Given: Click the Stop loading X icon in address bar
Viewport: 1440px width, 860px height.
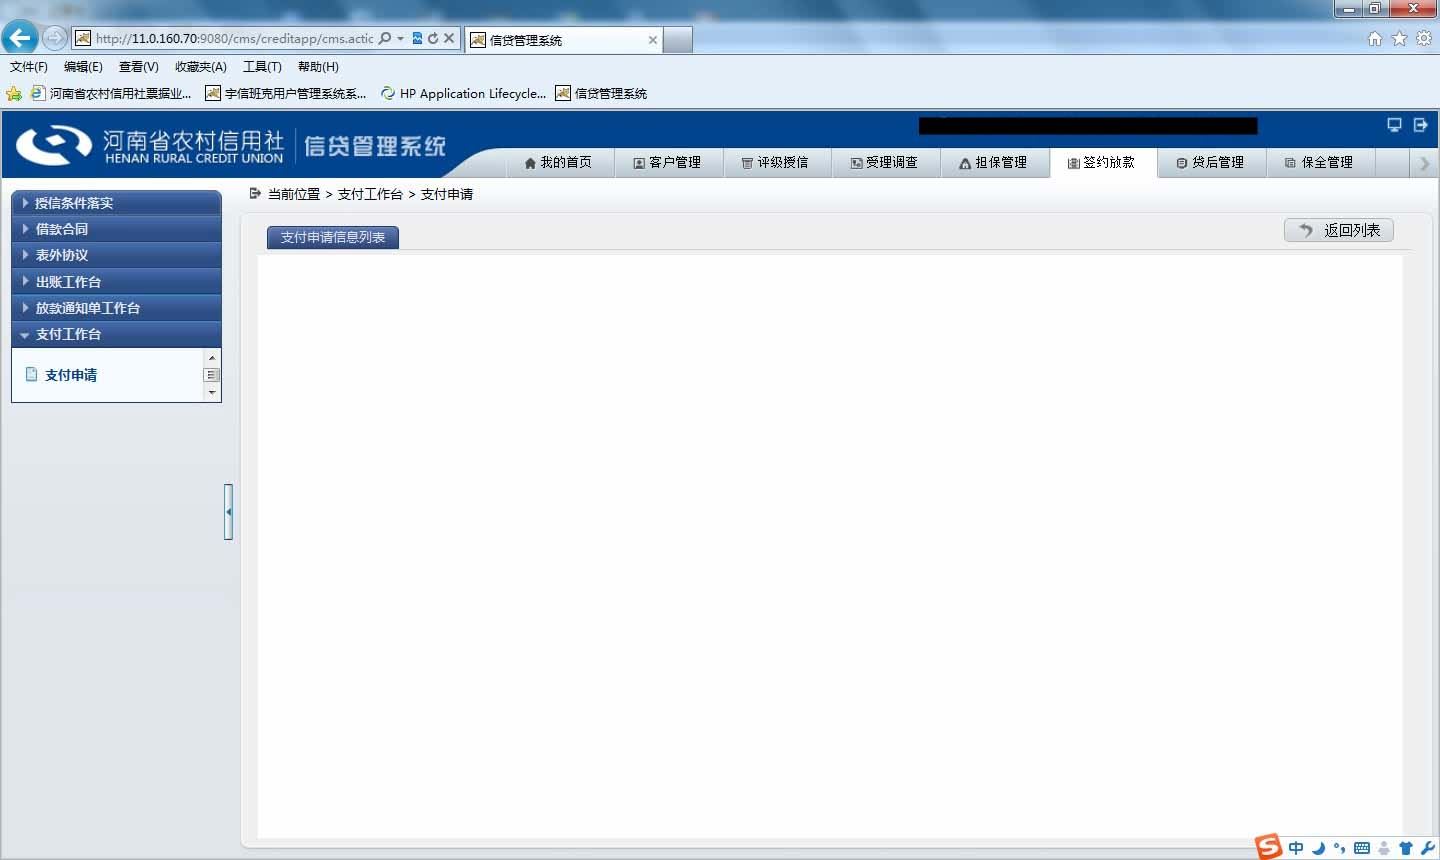Looking at the screenshot, I should point(449,38).
